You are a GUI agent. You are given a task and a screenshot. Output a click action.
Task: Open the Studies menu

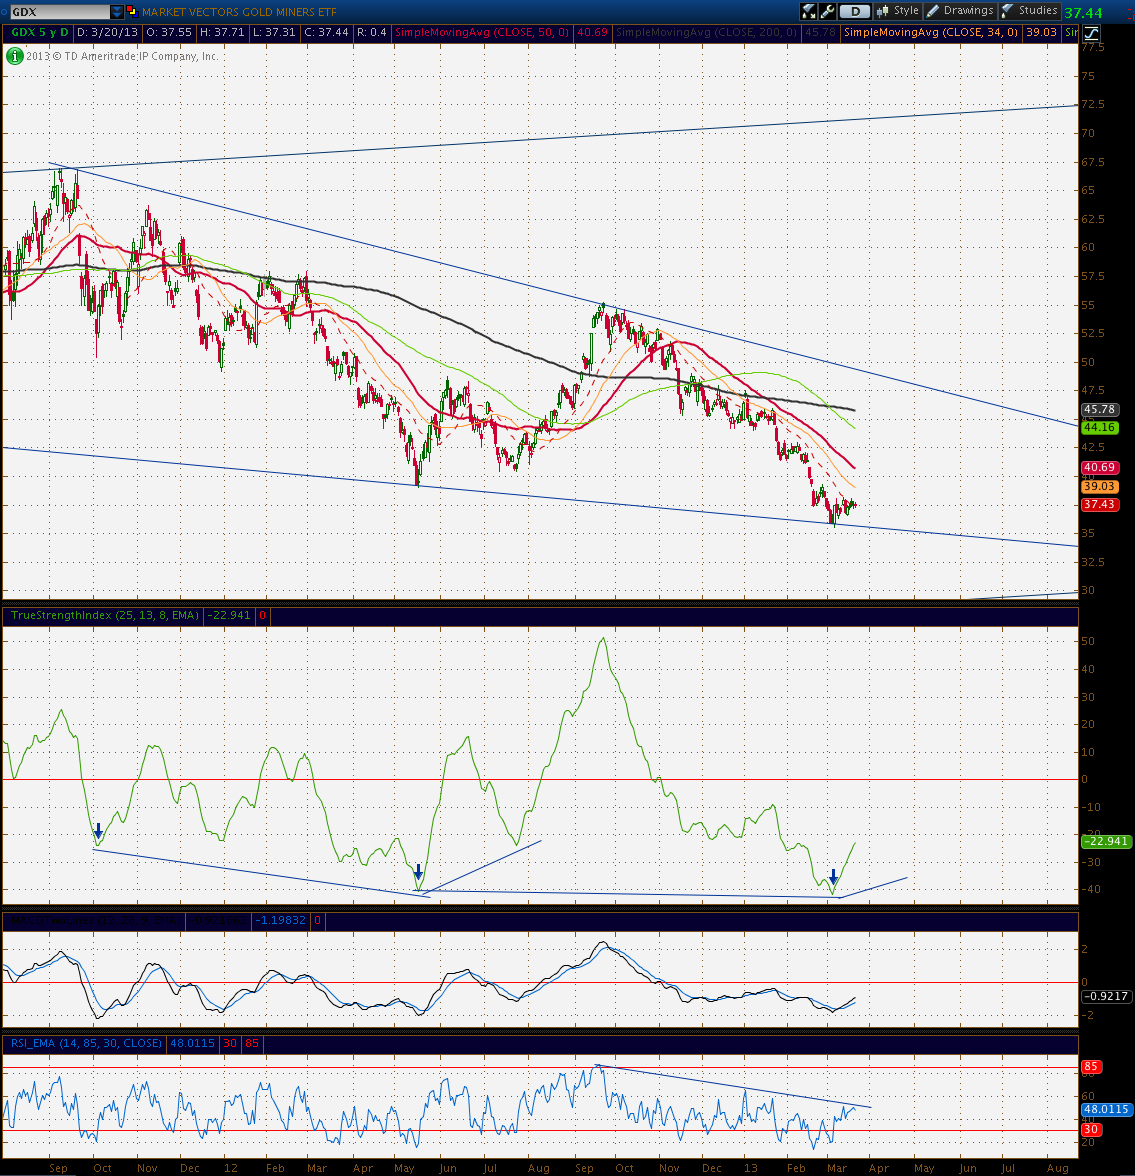[1030, 10]
